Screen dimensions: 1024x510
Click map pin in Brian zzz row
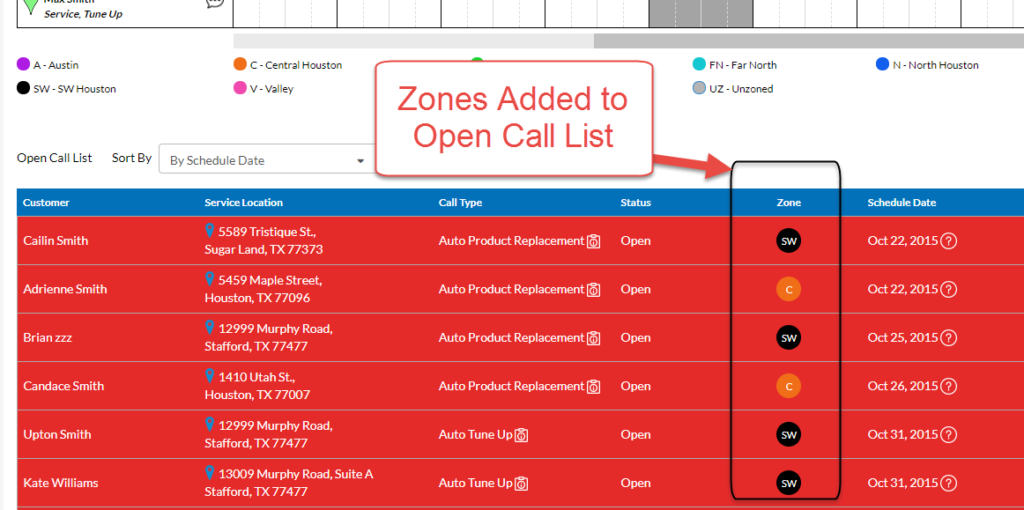210,327
